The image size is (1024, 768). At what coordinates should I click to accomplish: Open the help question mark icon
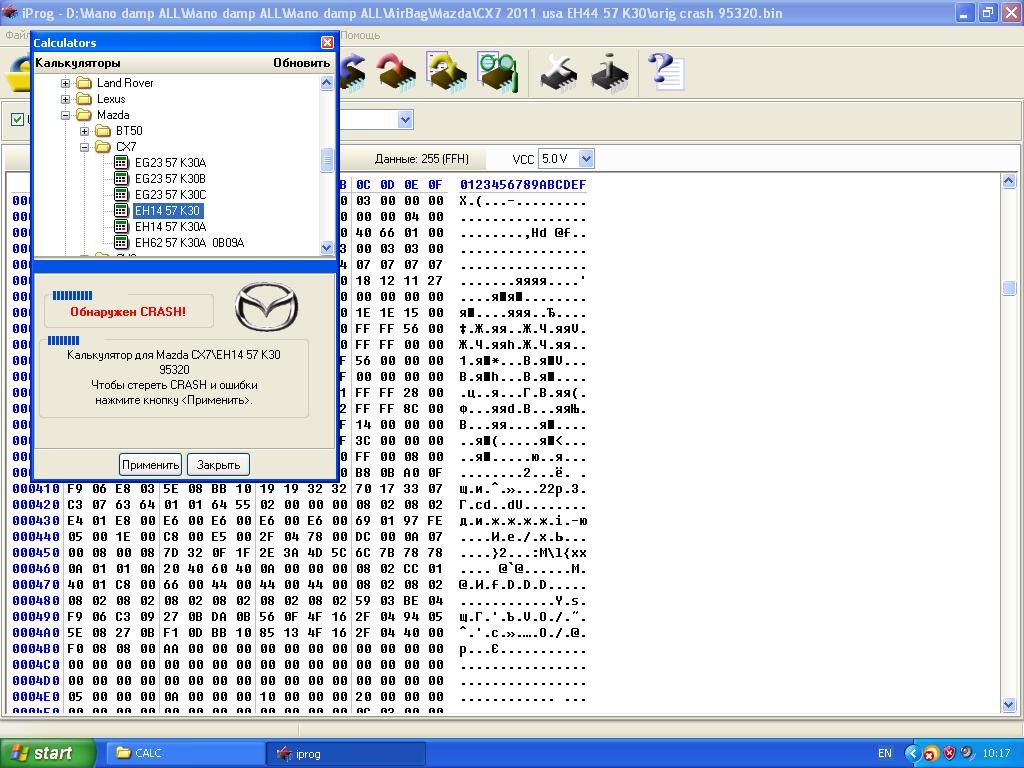tap(665, 73)
